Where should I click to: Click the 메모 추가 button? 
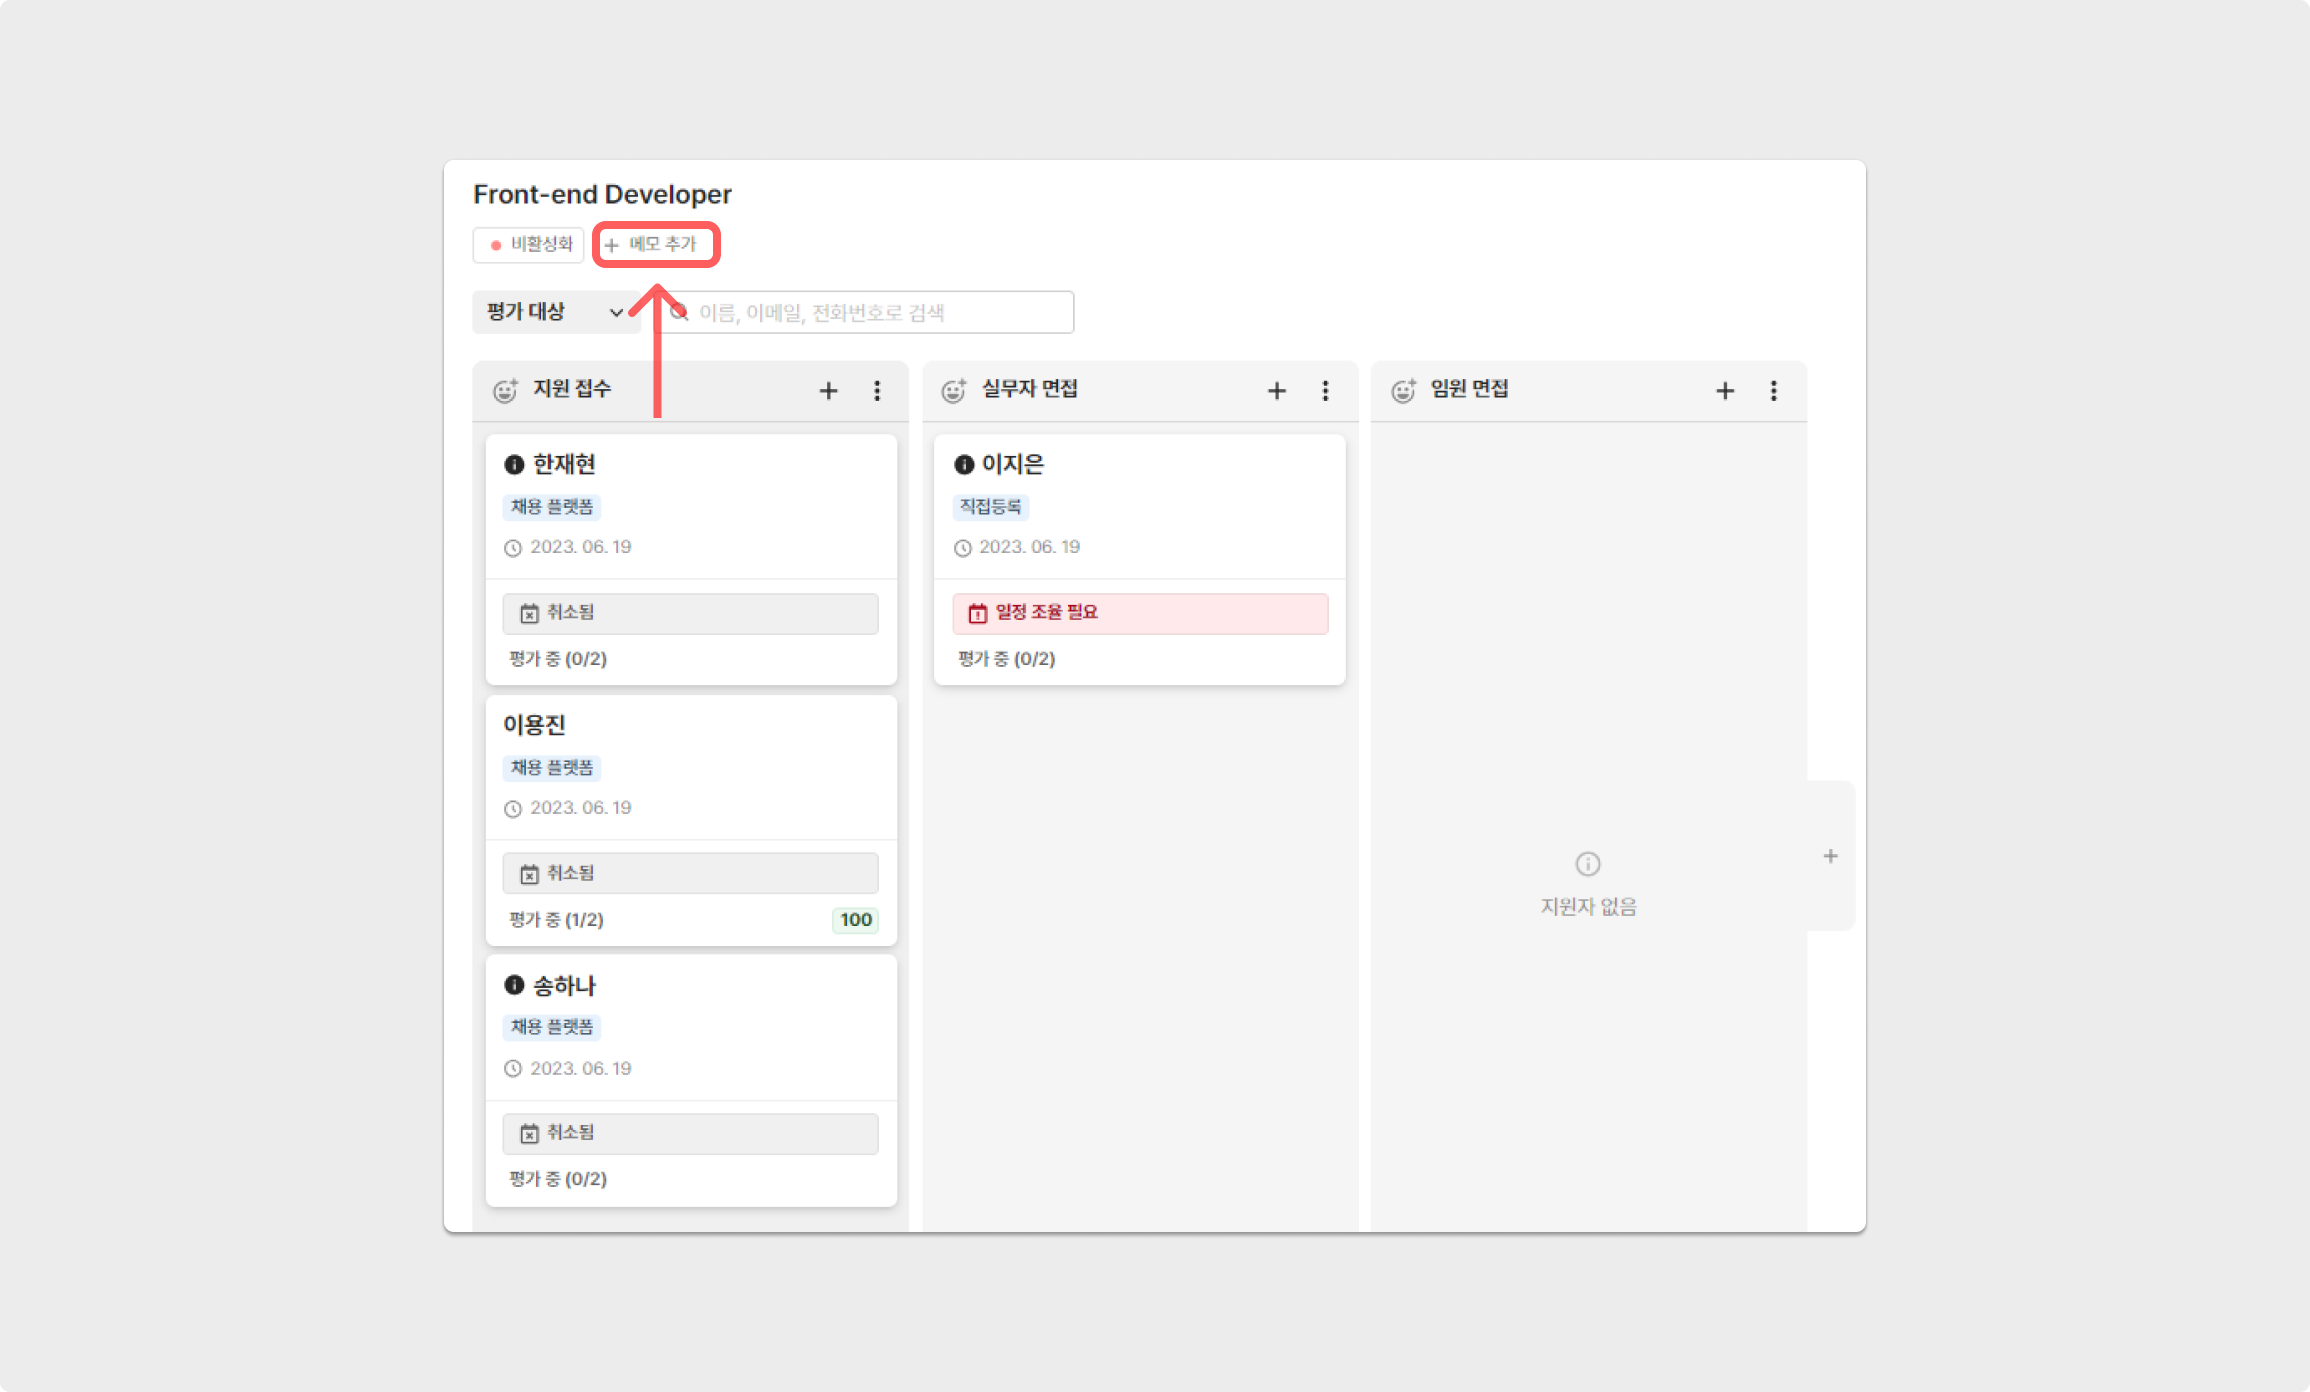pos(656,245)
